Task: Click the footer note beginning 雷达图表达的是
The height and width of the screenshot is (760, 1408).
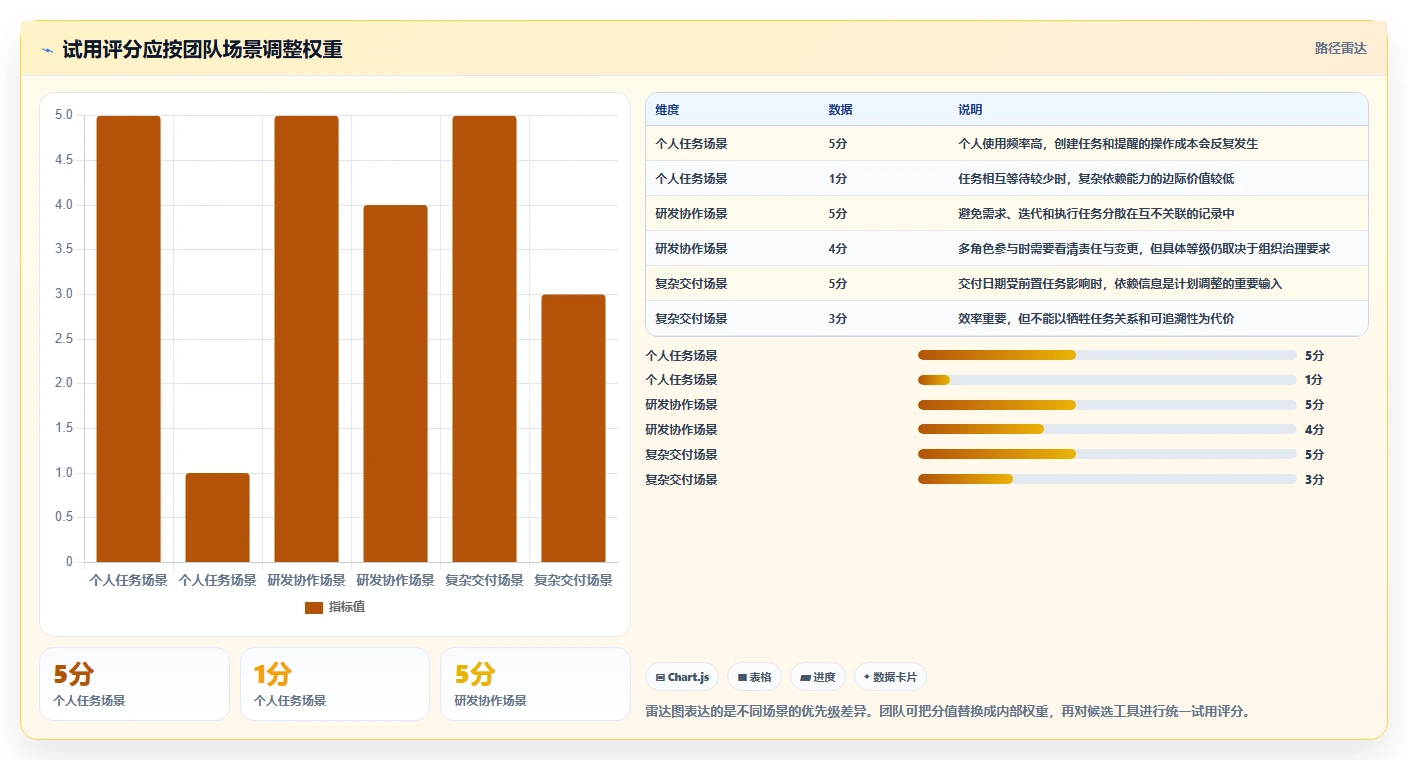Action: 949,712
